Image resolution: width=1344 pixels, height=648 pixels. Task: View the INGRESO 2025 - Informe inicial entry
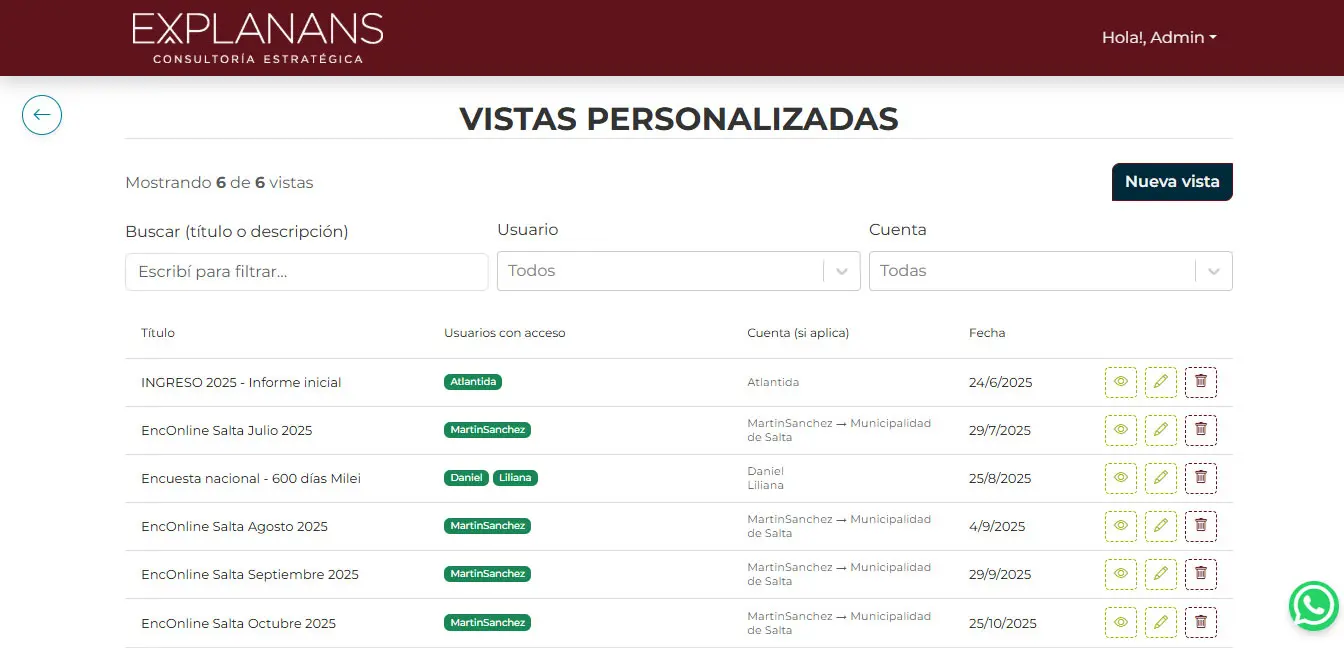click(1121, 382)
